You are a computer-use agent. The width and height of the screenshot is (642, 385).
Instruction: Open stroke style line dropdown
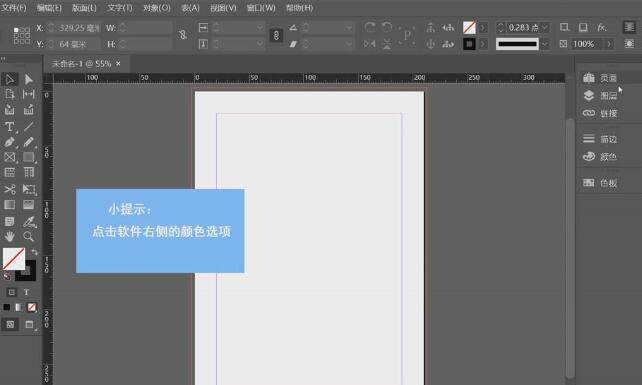pos(545,44)
